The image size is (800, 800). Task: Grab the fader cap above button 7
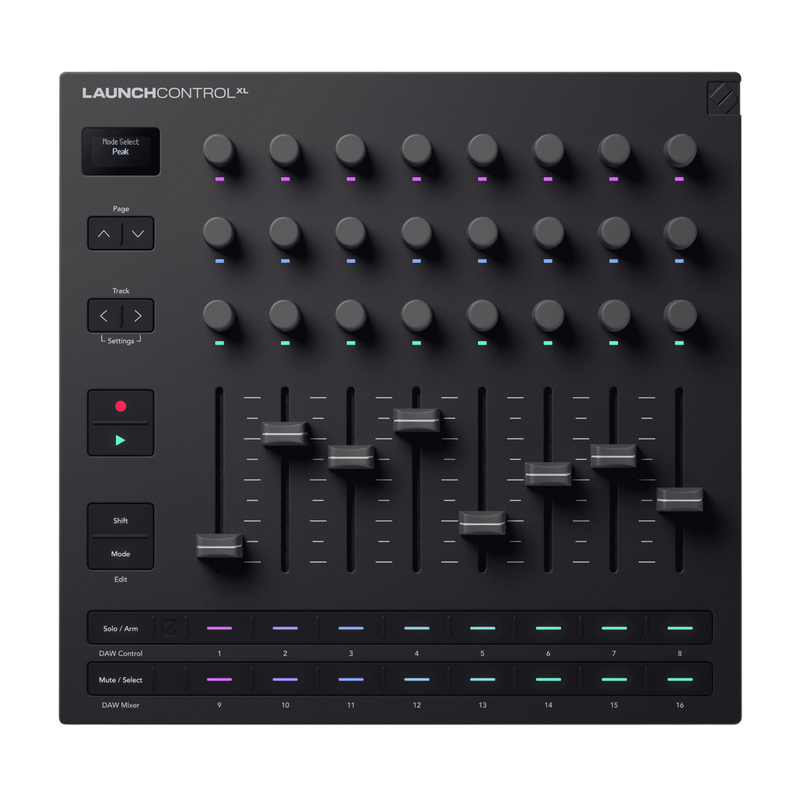point(614,456)
